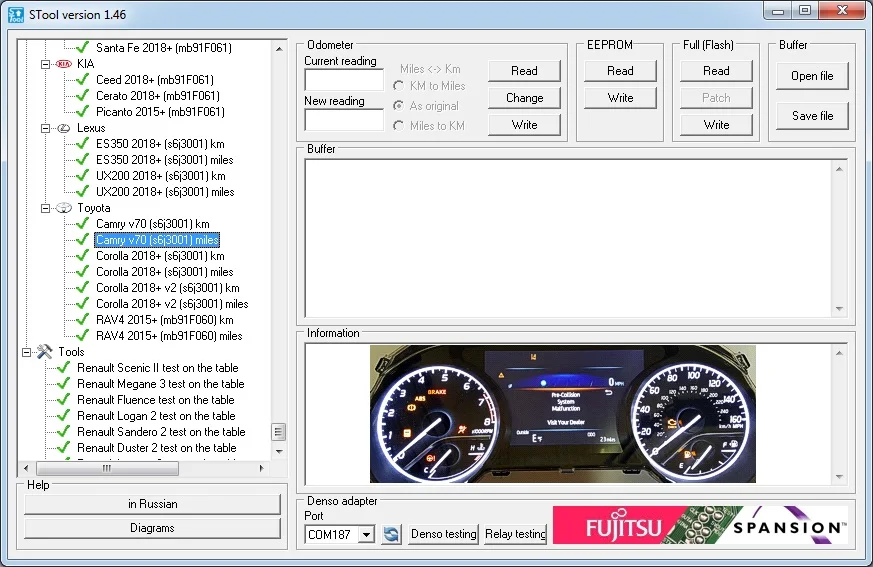Click the tree horizontal scrollbar thumb
The height and width of the screenshot is (567, 873).
[107, 468]
